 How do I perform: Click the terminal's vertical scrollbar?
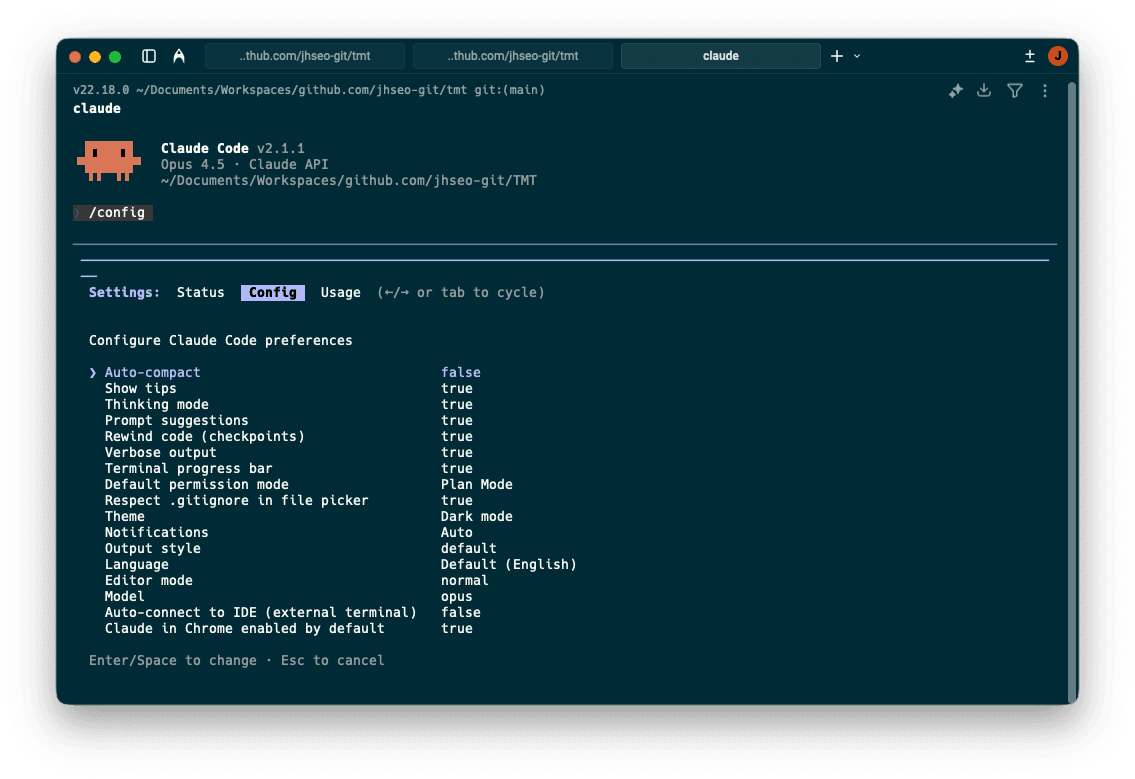point(1072,390)
